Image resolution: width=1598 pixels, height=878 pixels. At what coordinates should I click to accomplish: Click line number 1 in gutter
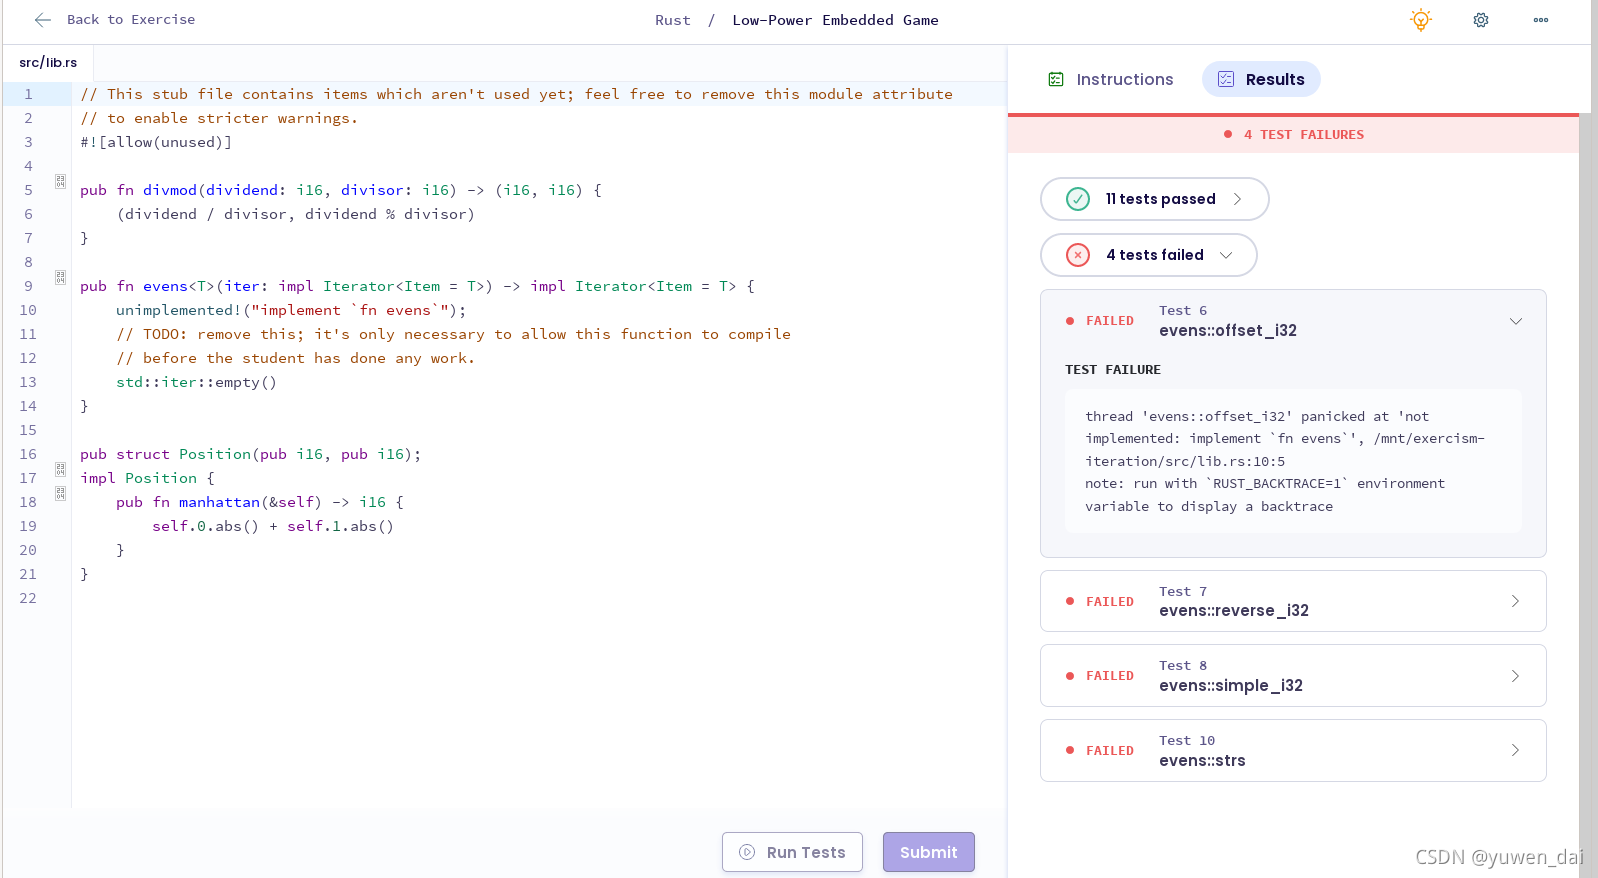(28, 94)
